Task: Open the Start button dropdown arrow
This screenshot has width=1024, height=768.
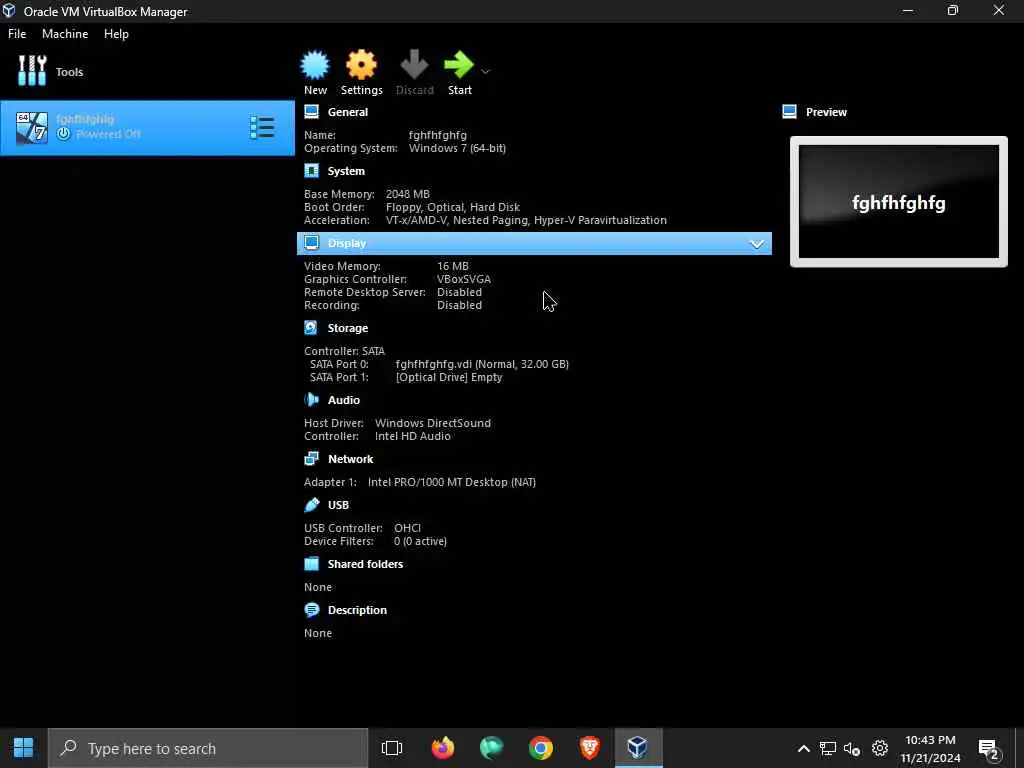Action: [x=485, y=71]
